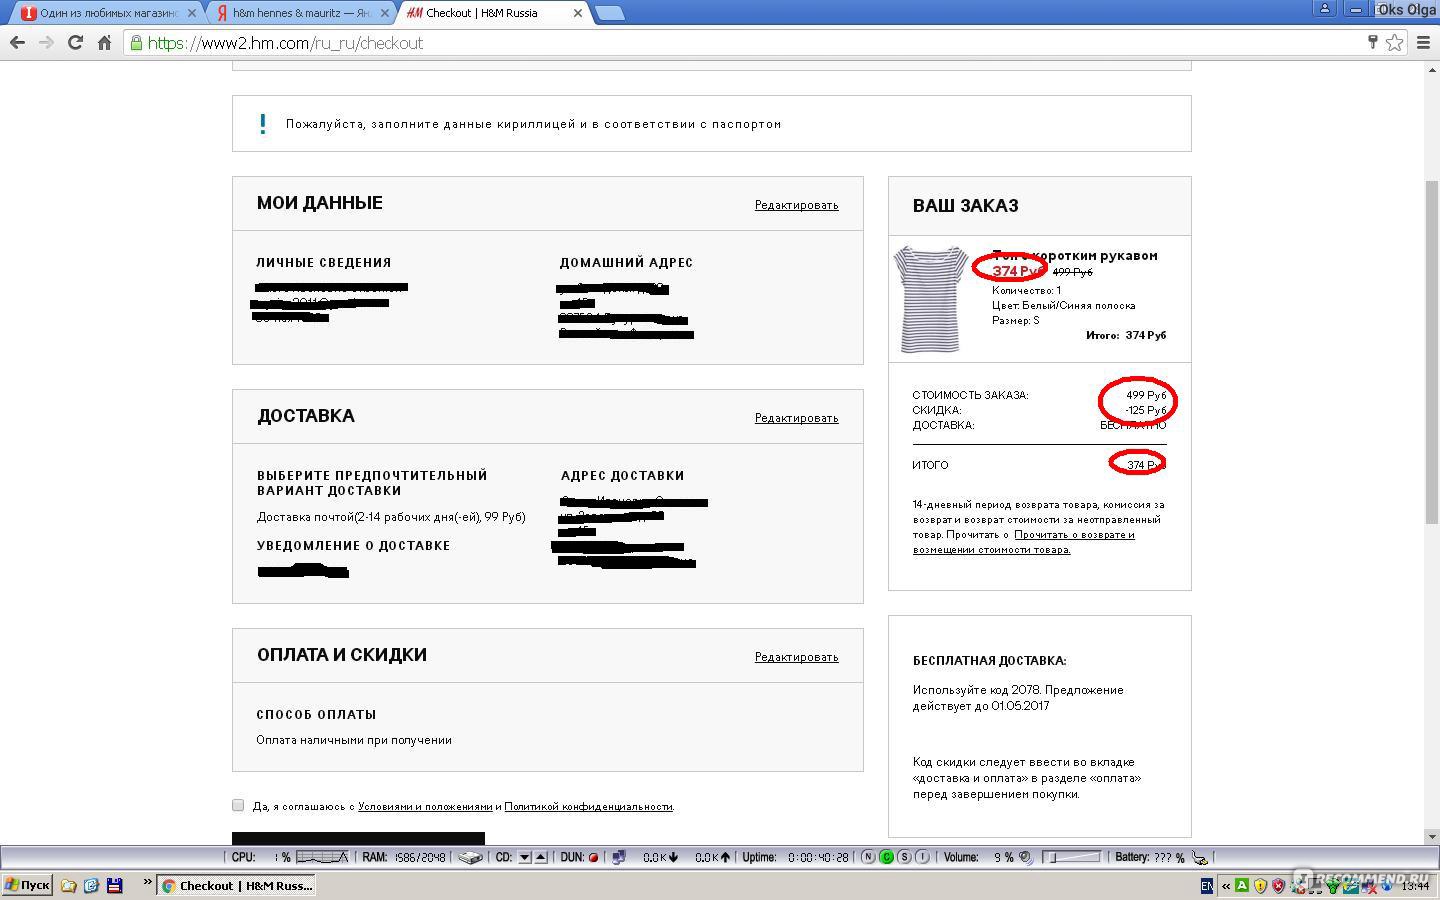Click the striped t-shirt product thumbnail
The image size is (1440, 900).
tap(931, 299)
